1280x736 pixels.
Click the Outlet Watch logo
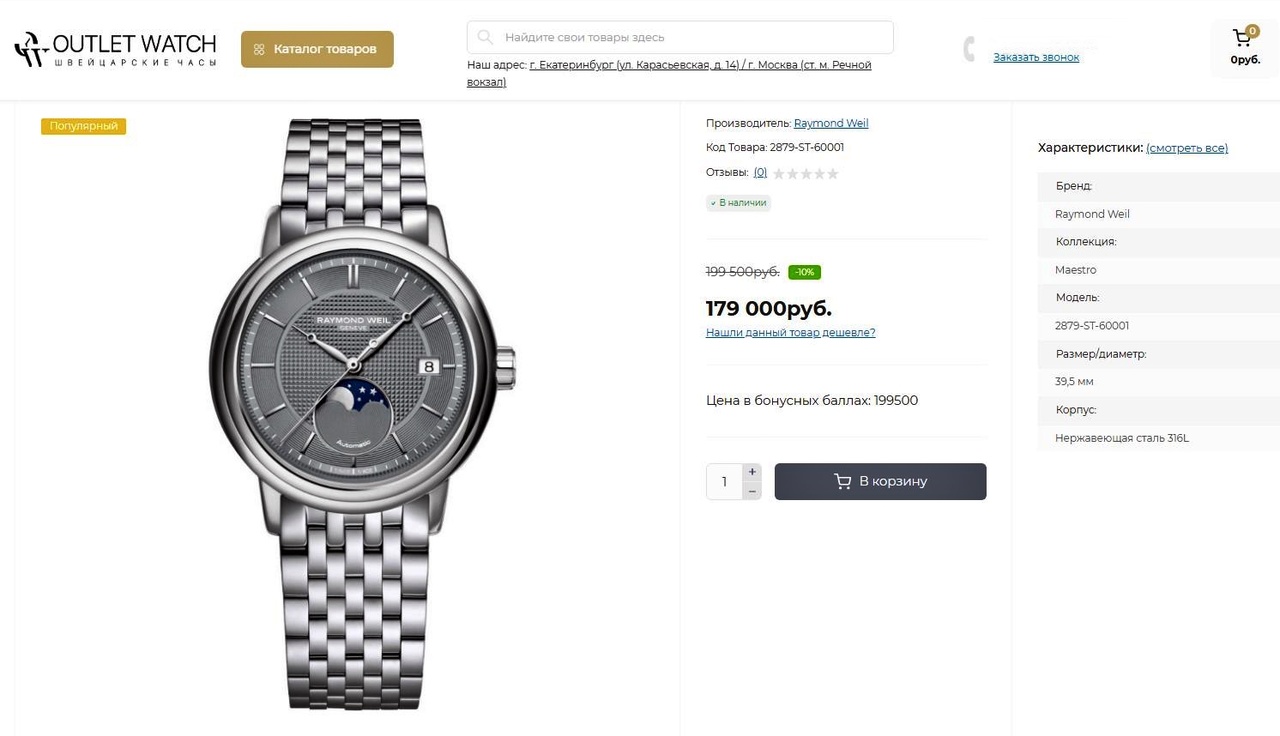click(116, 49)
